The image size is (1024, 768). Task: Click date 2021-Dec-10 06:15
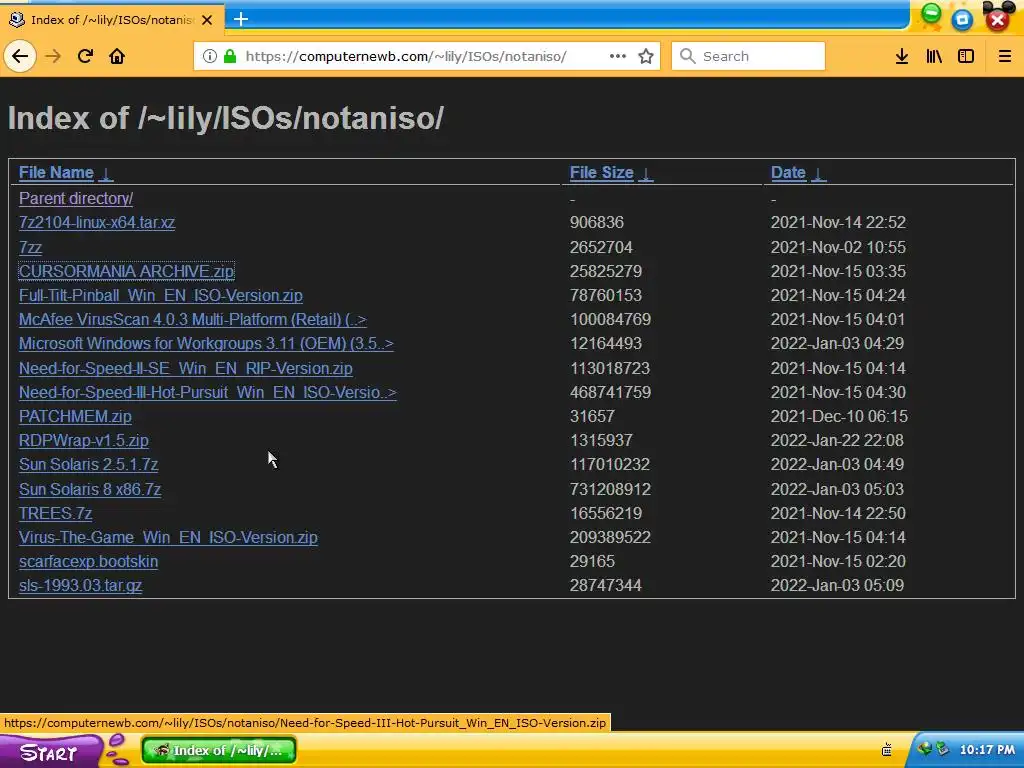pos(839,417)
